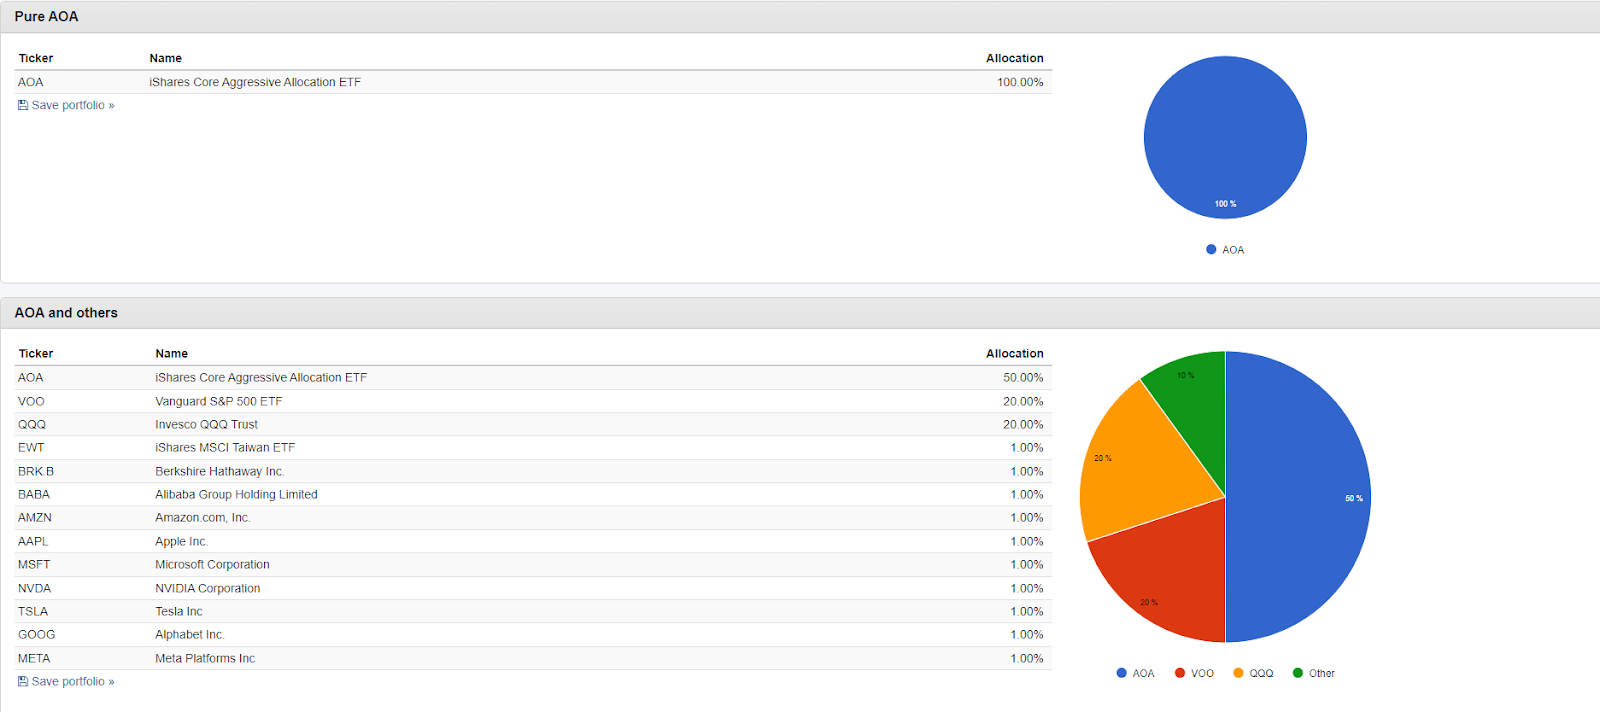Screen dimensions: 1600x712
Task: Click 'Berkshire Hathaway Inc.' name
Action: point(220,471)
